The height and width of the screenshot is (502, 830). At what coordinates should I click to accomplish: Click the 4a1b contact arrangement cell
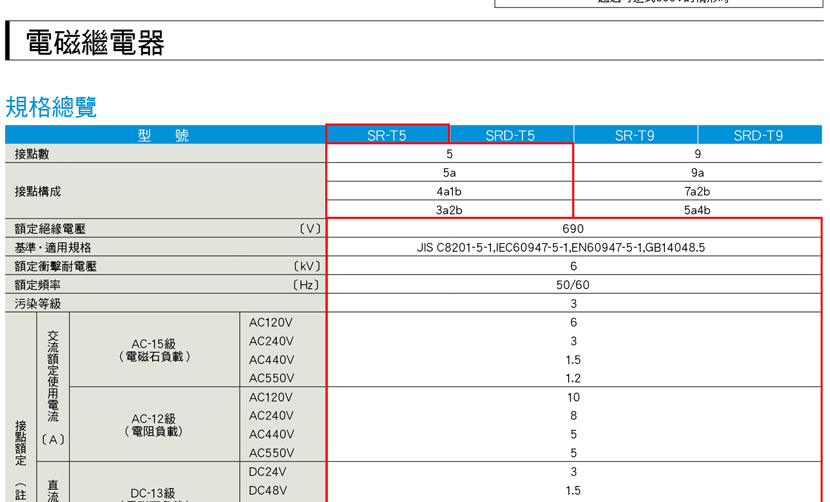pos(449,192)
